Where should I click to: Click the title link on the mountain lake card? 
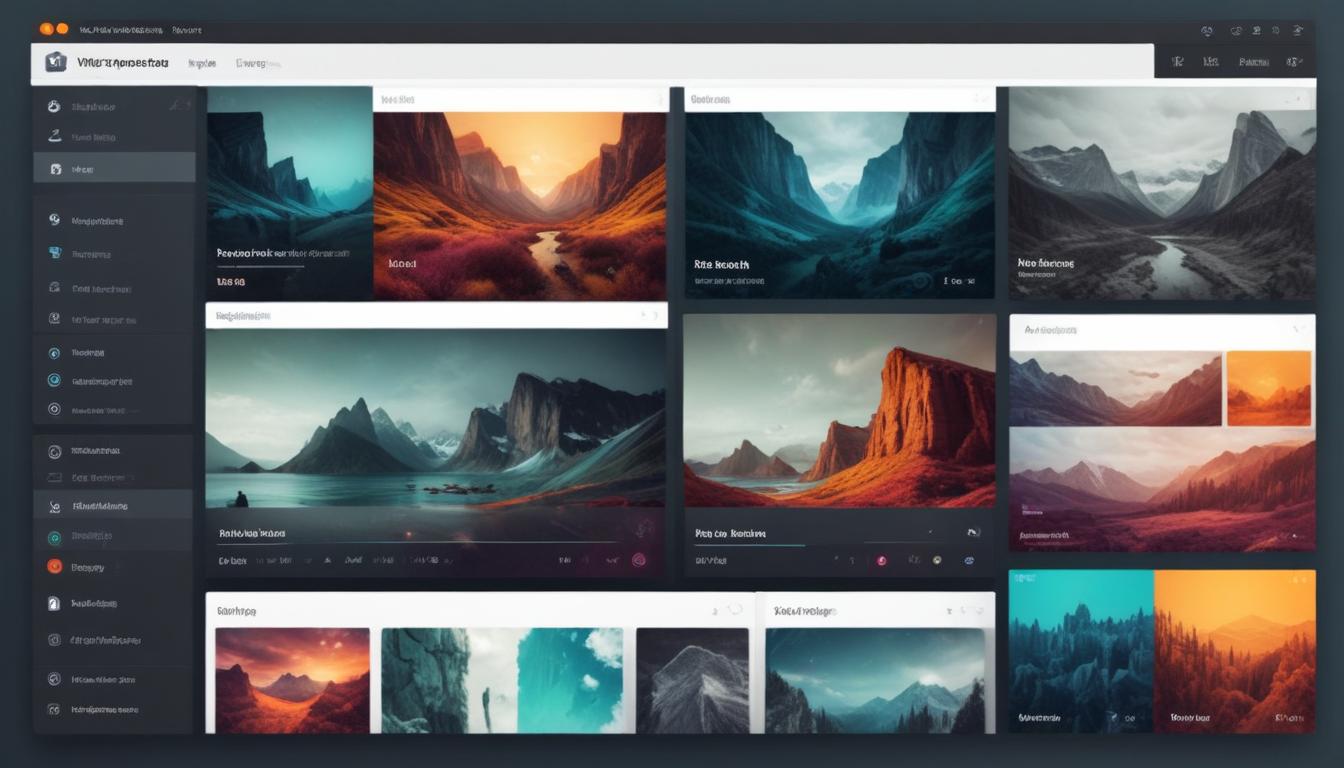250,534
